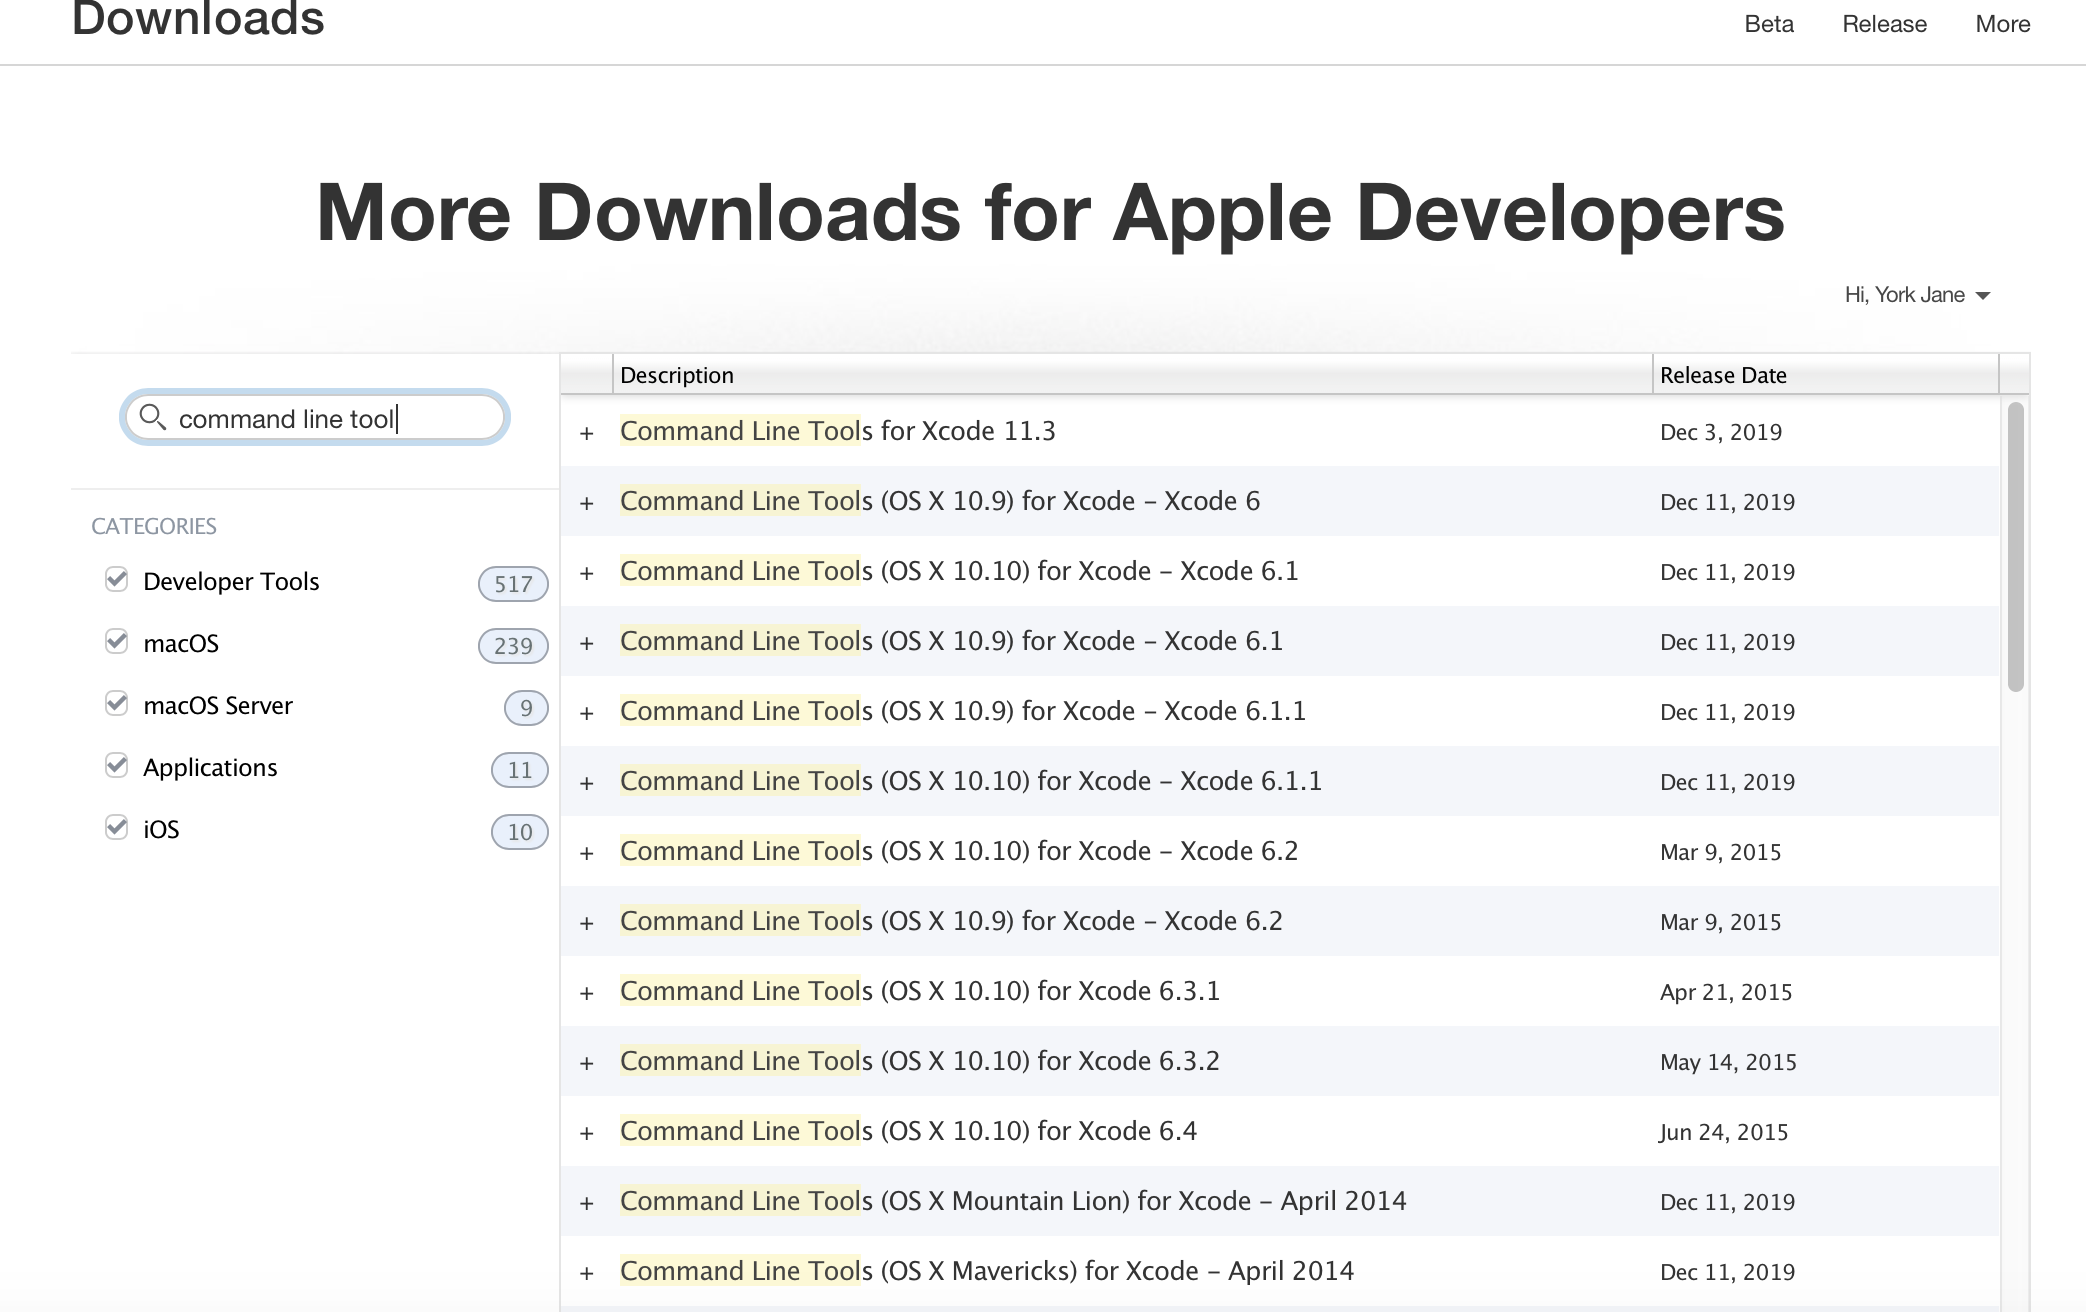2086x1312 pixels.
Task: Expand the Command Line Tools for Xcode 11.3 row
Action: (587, 431)
